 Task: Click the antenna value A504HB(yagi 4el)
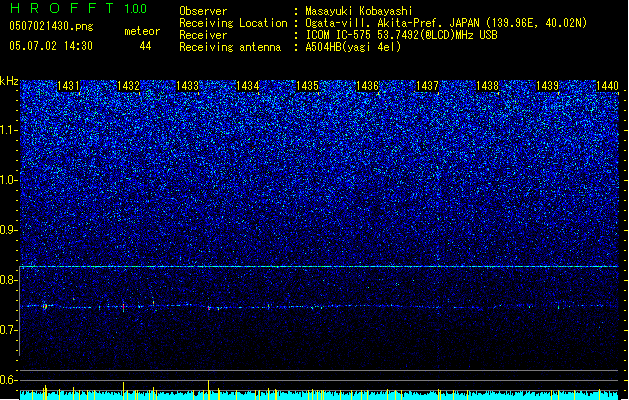point(353,47)
